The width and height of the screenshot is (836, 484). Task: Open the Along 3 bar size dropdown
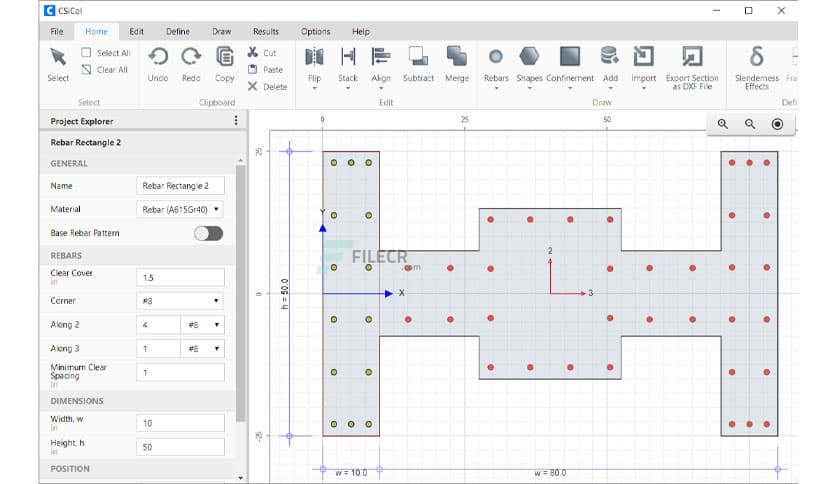[x=203, y=349]
